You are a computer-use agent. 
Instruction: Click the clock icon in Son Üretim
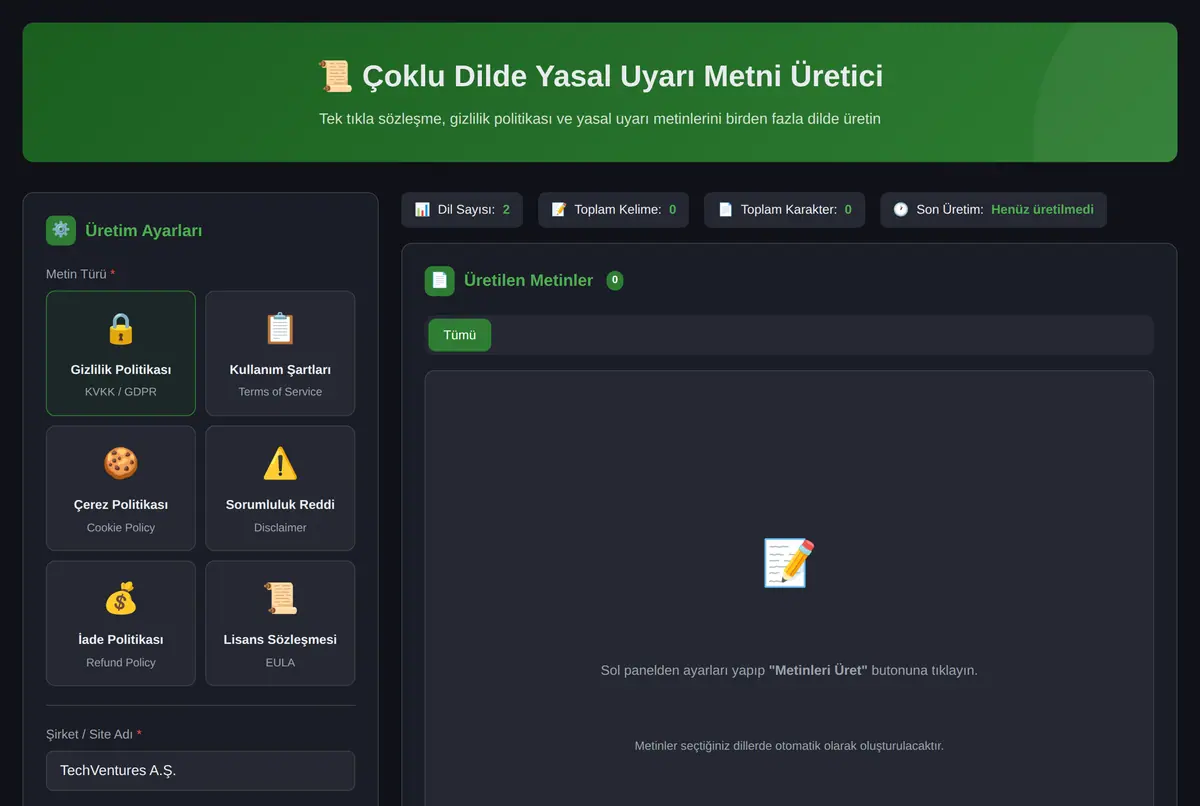point(901,210)
